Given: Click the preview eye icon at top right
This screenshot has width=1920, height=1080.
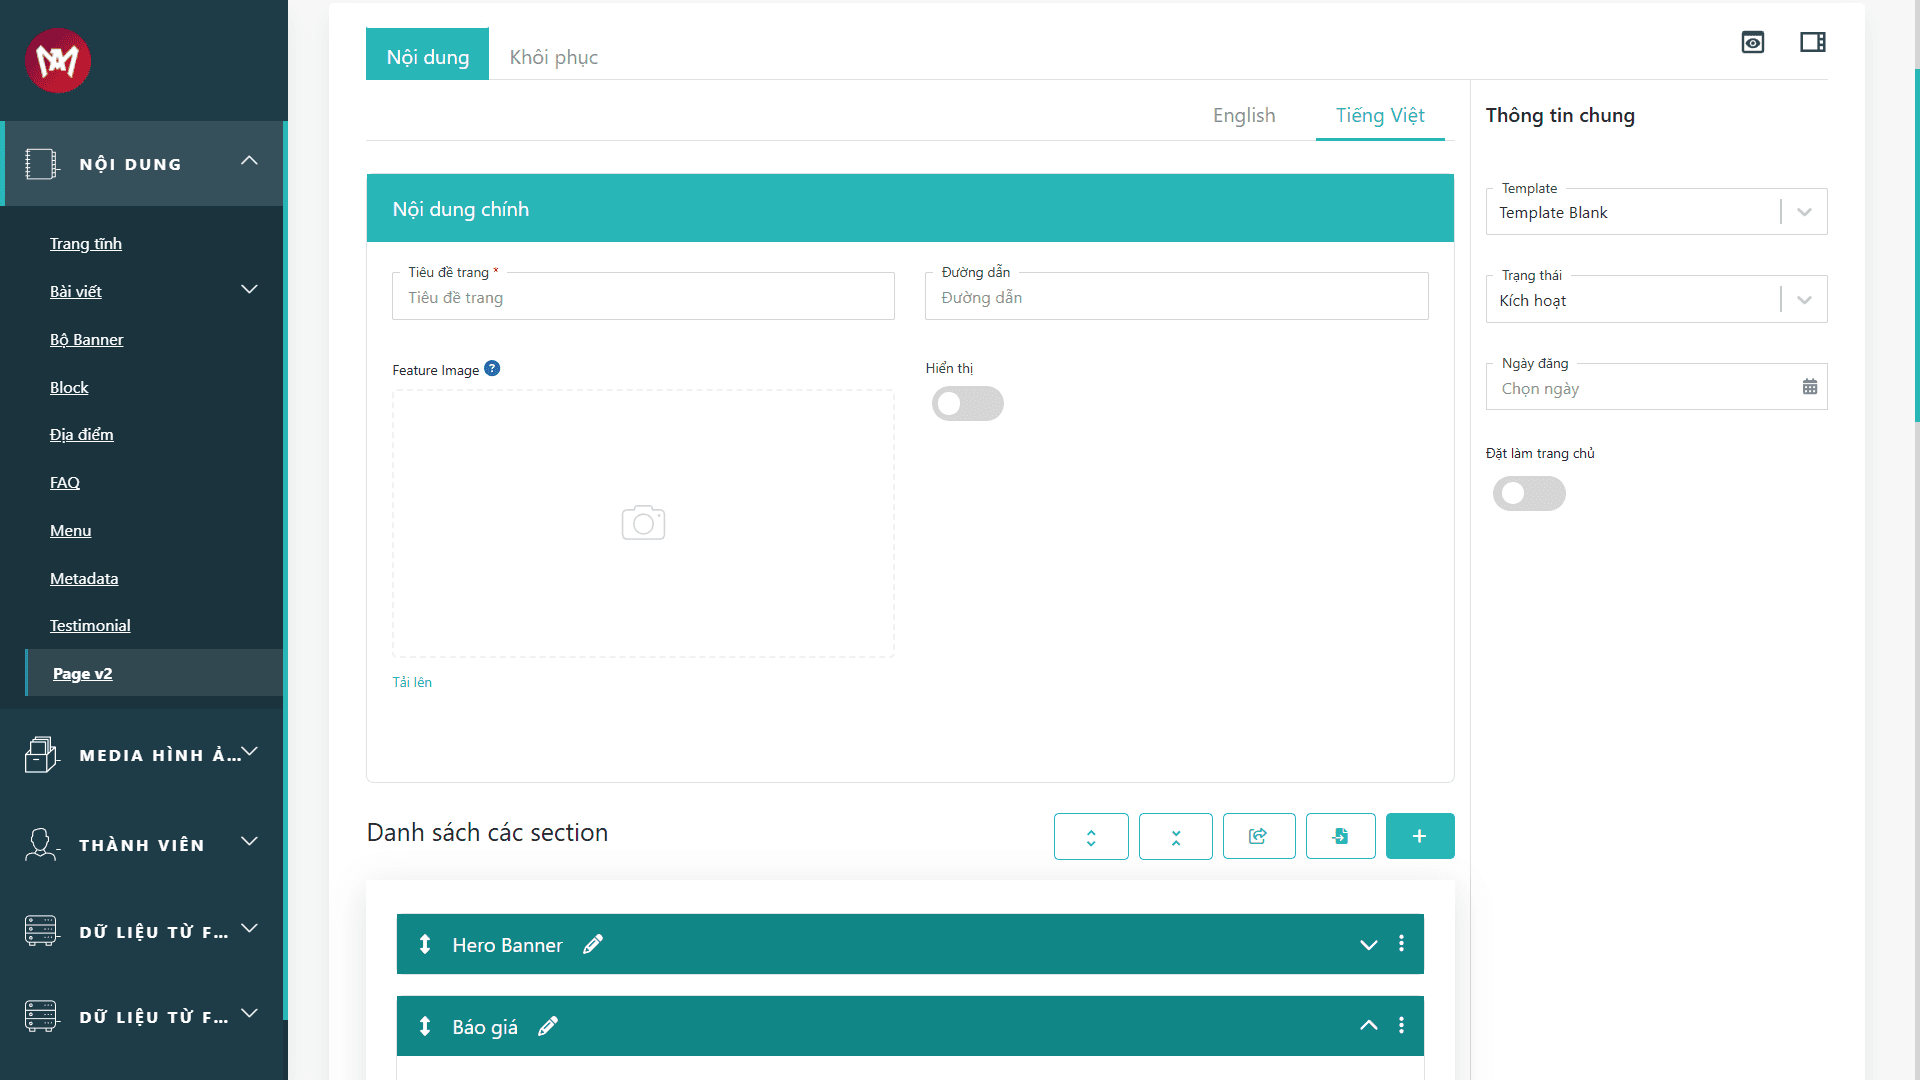Looking at the screenshot, I should pyautogui.click(x=1752, y=42).
